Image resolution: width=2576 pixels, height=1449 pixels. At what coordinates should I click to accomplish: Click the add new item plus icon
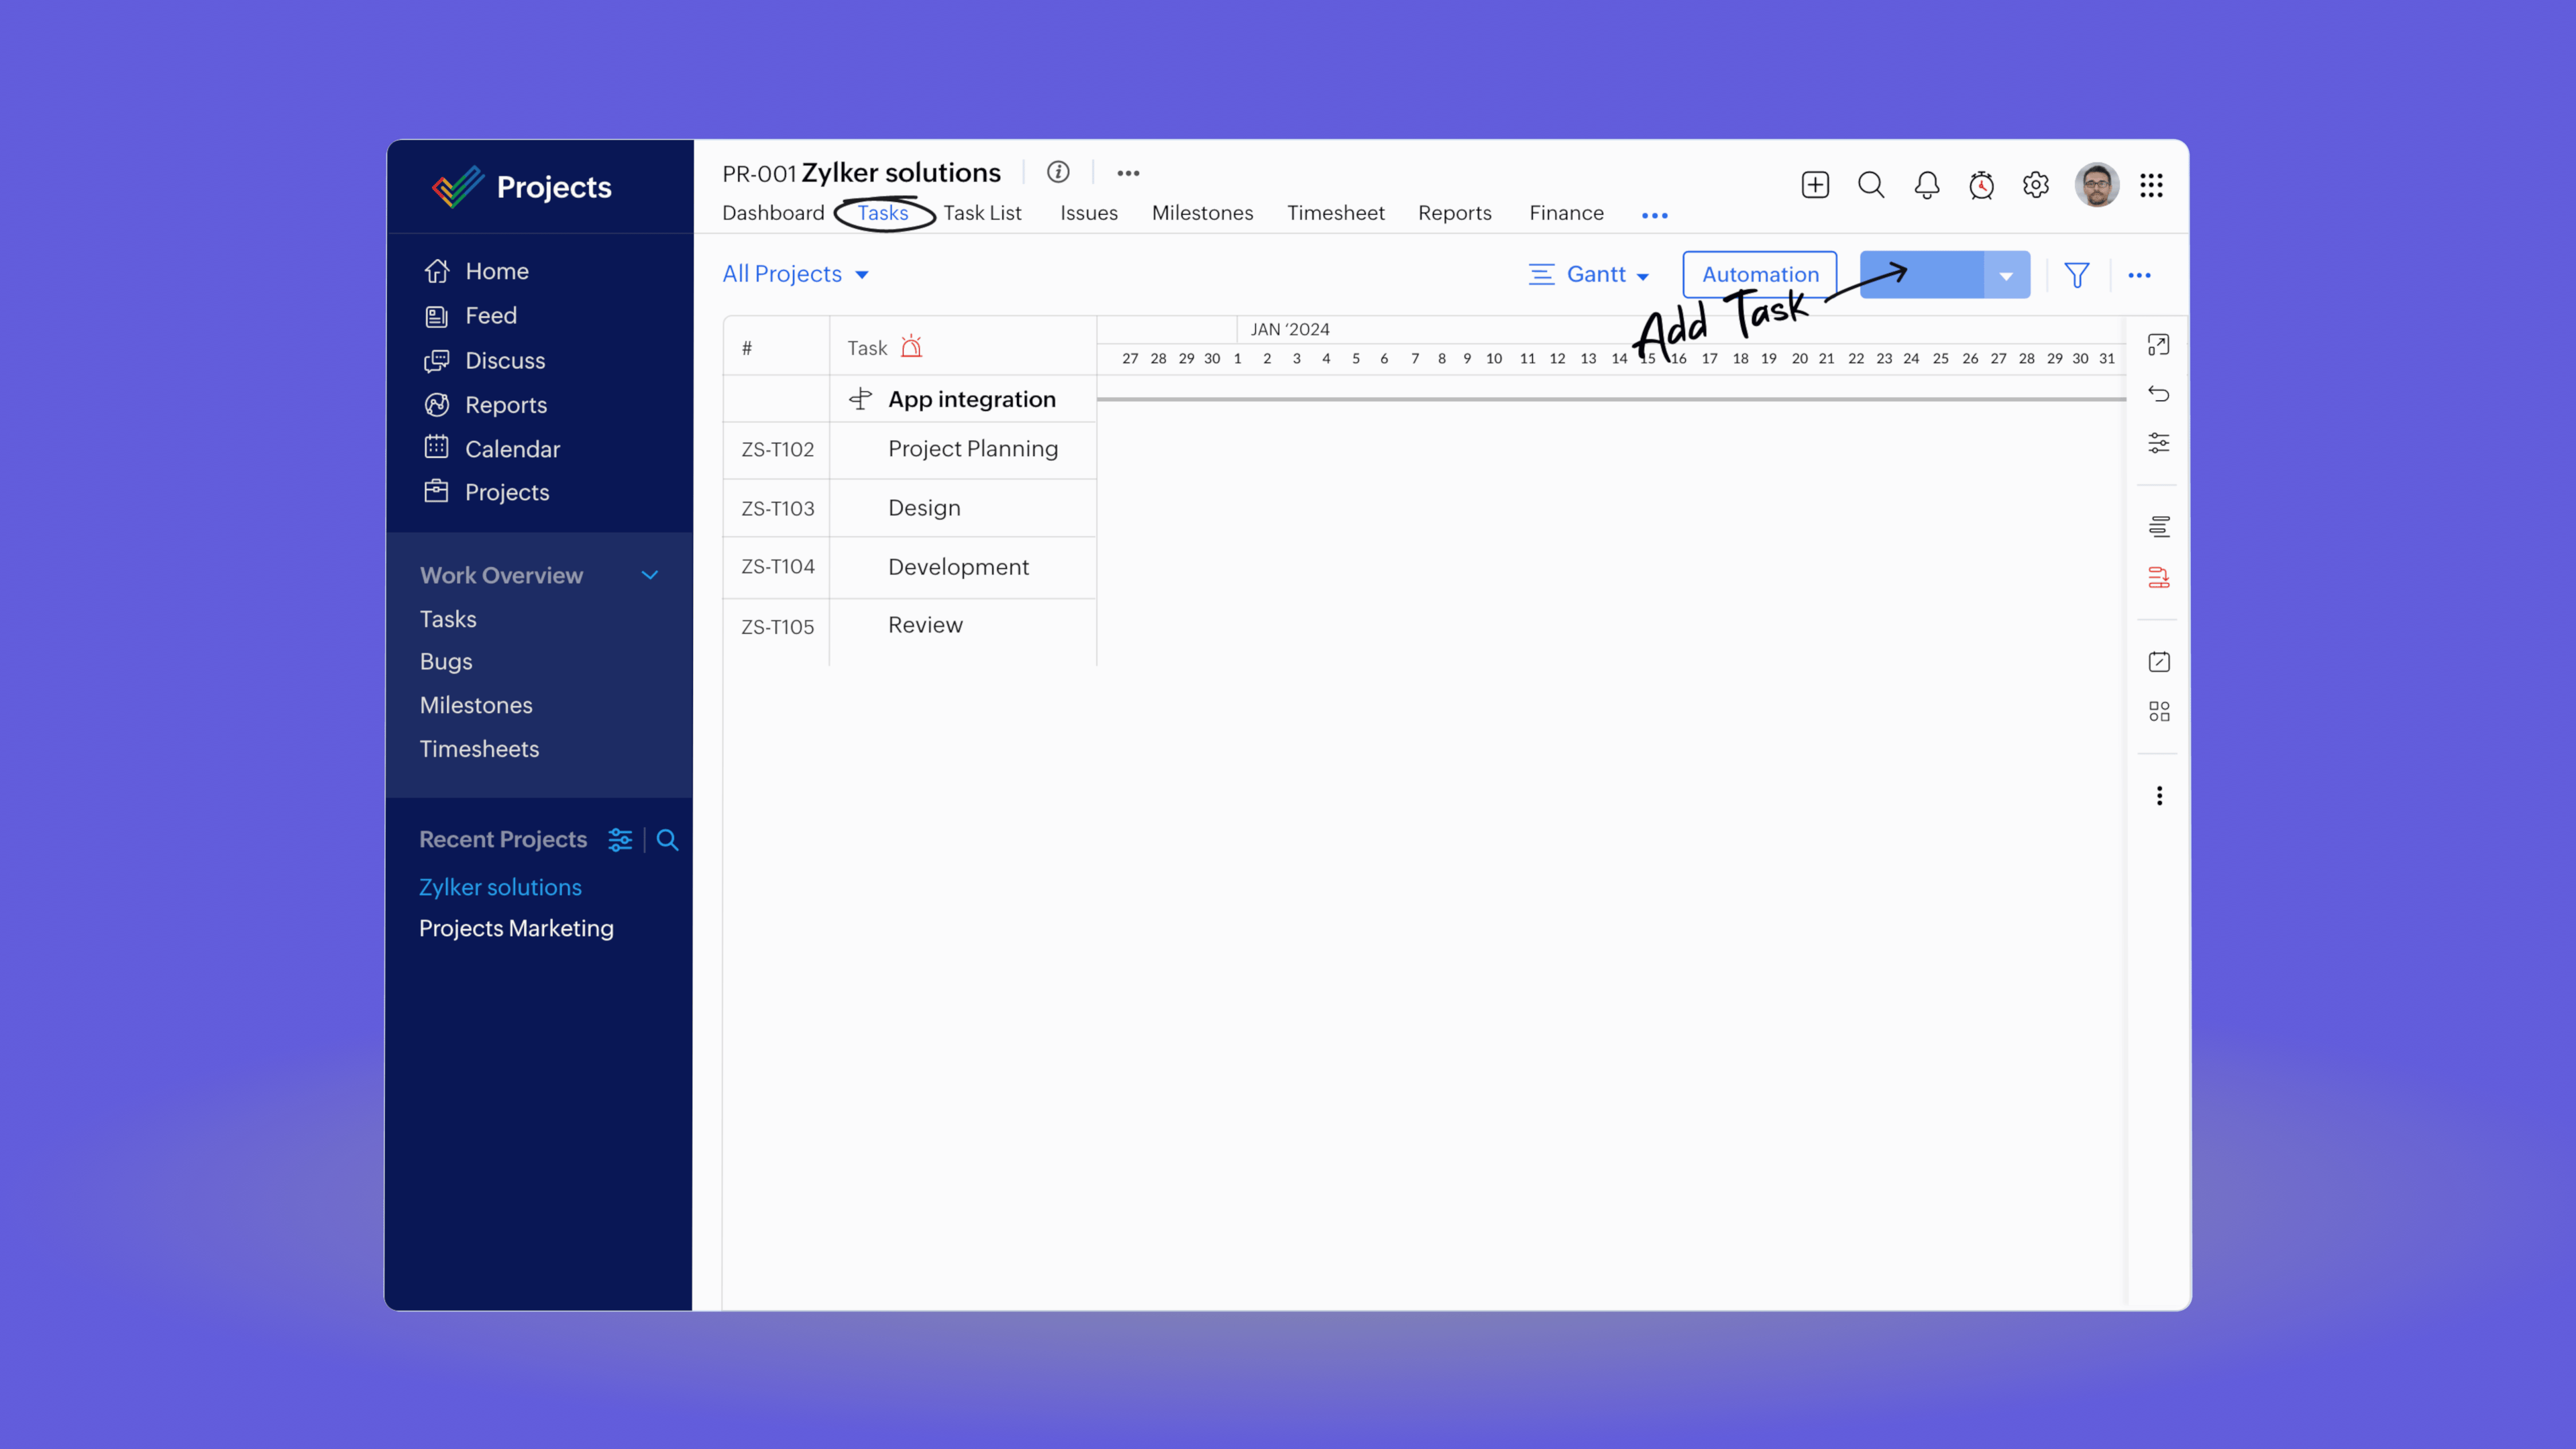(1815, 185)
